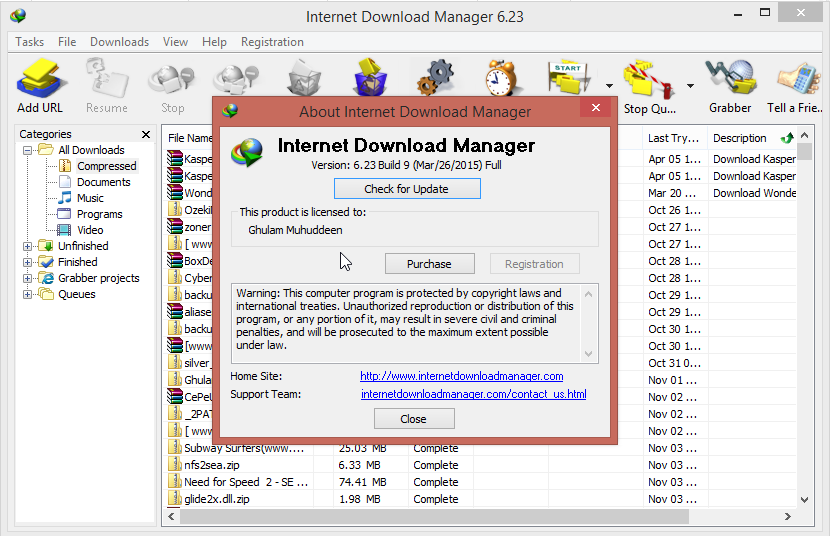Screen dimensions: 830x536
Task: Click the Check for Update button
Action: coord(407,189)
